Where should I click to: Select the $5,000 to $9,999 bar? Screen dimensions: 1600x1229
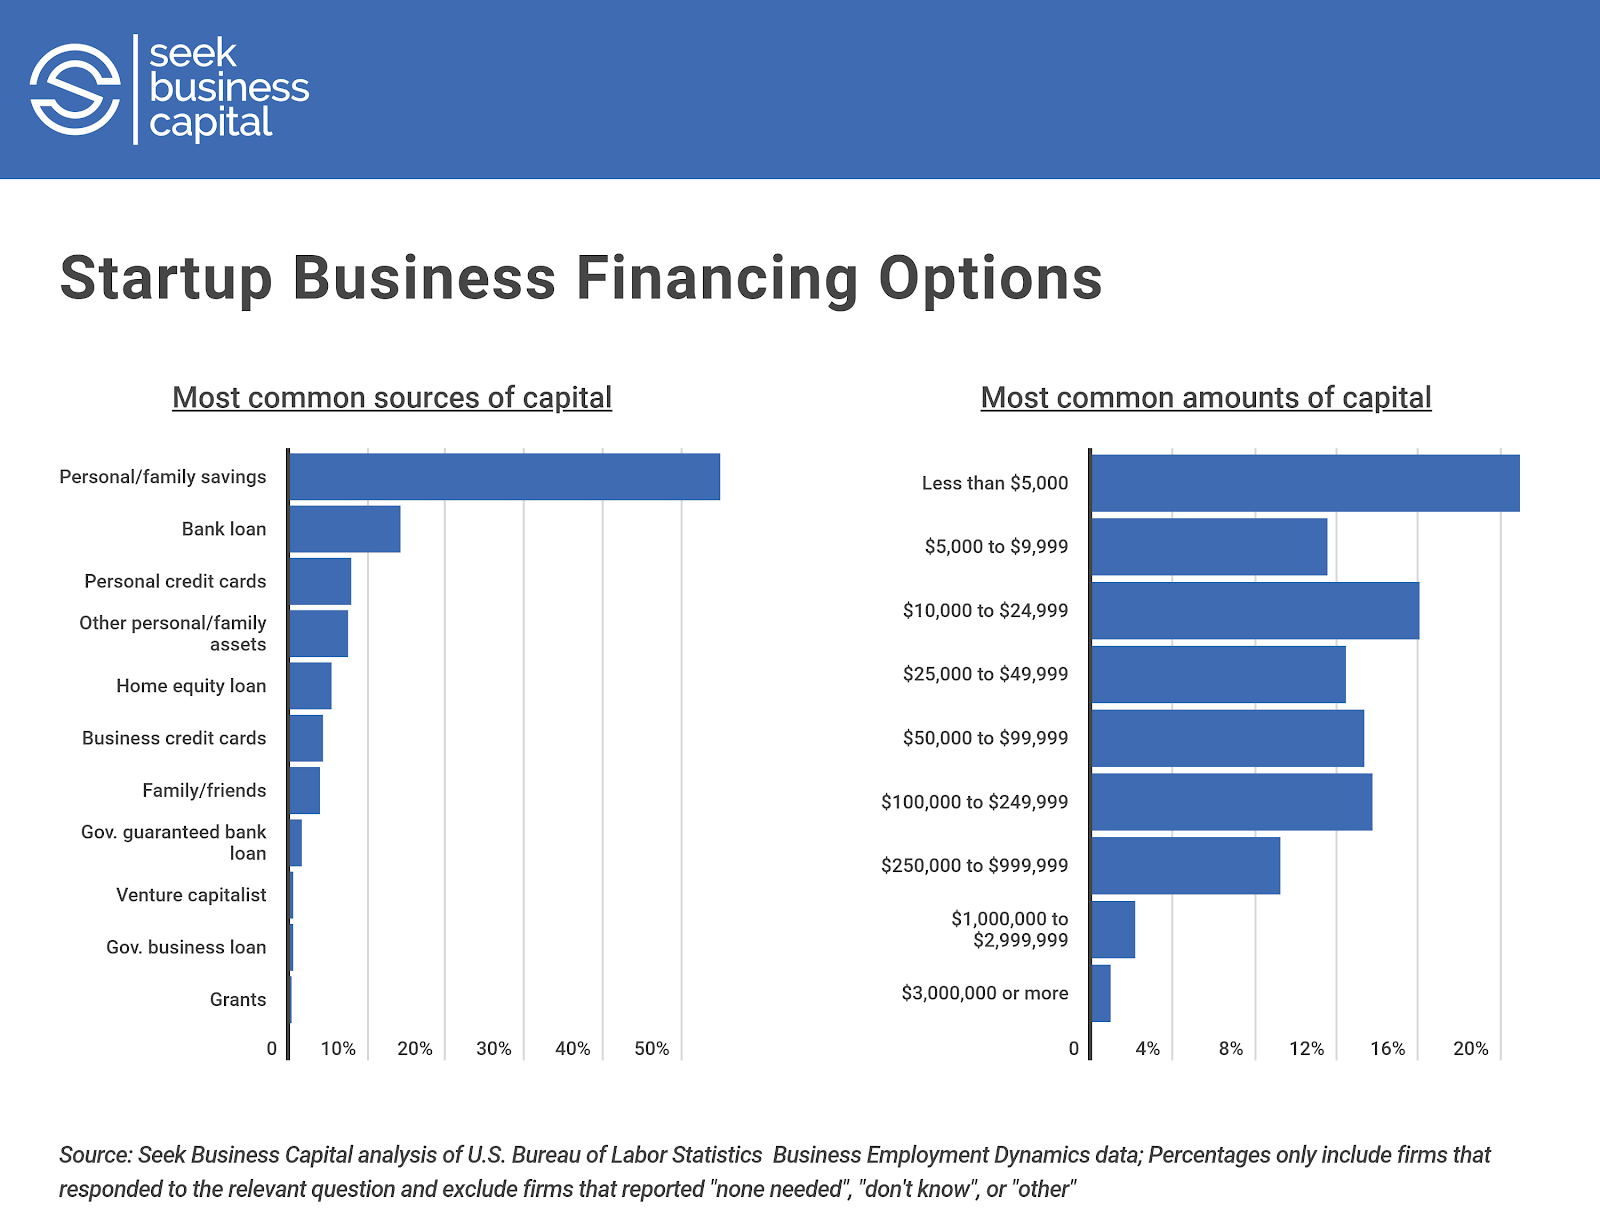[x=1209, y=547]
